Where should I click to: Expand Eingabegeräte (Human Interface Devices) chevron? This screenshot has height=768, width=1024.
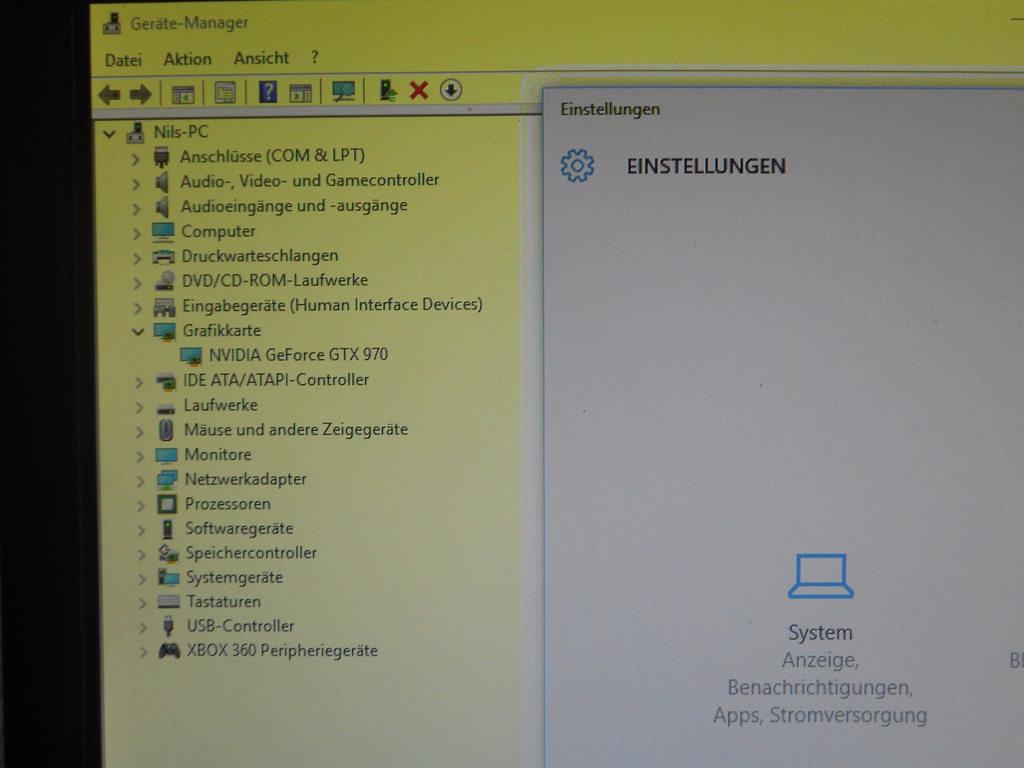[137, 308]
